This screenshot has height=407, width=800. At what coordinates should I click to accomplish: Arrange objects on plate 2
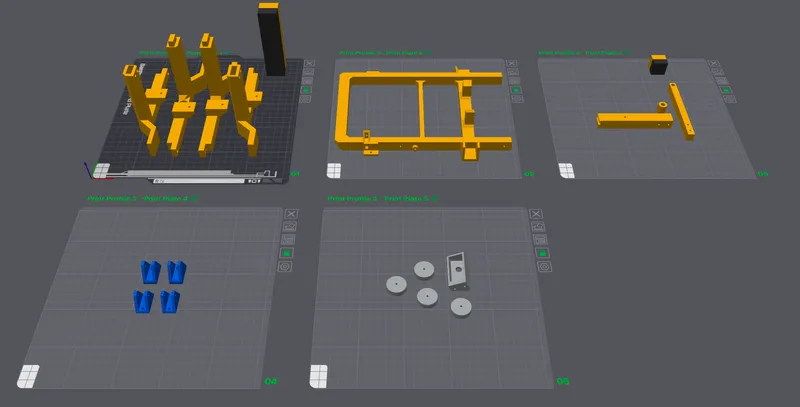514,81
